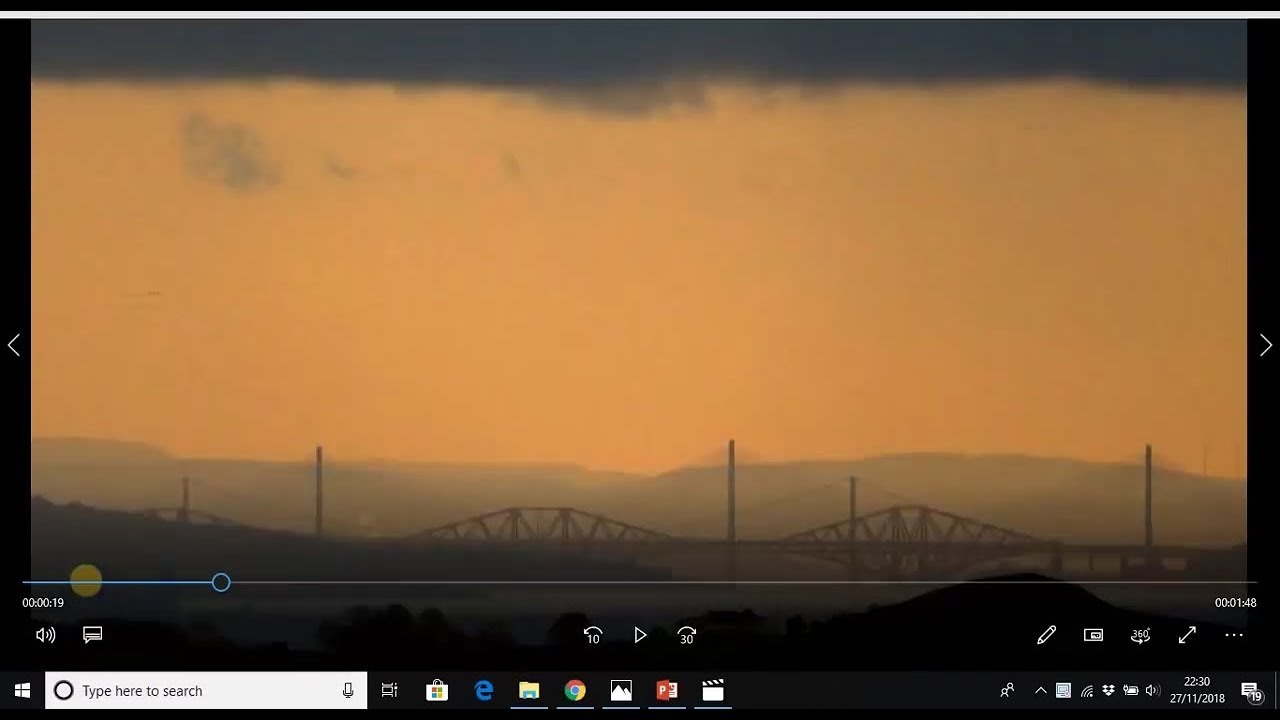Play the video
The image size is (1280, 720).
(x=640, y=635)
